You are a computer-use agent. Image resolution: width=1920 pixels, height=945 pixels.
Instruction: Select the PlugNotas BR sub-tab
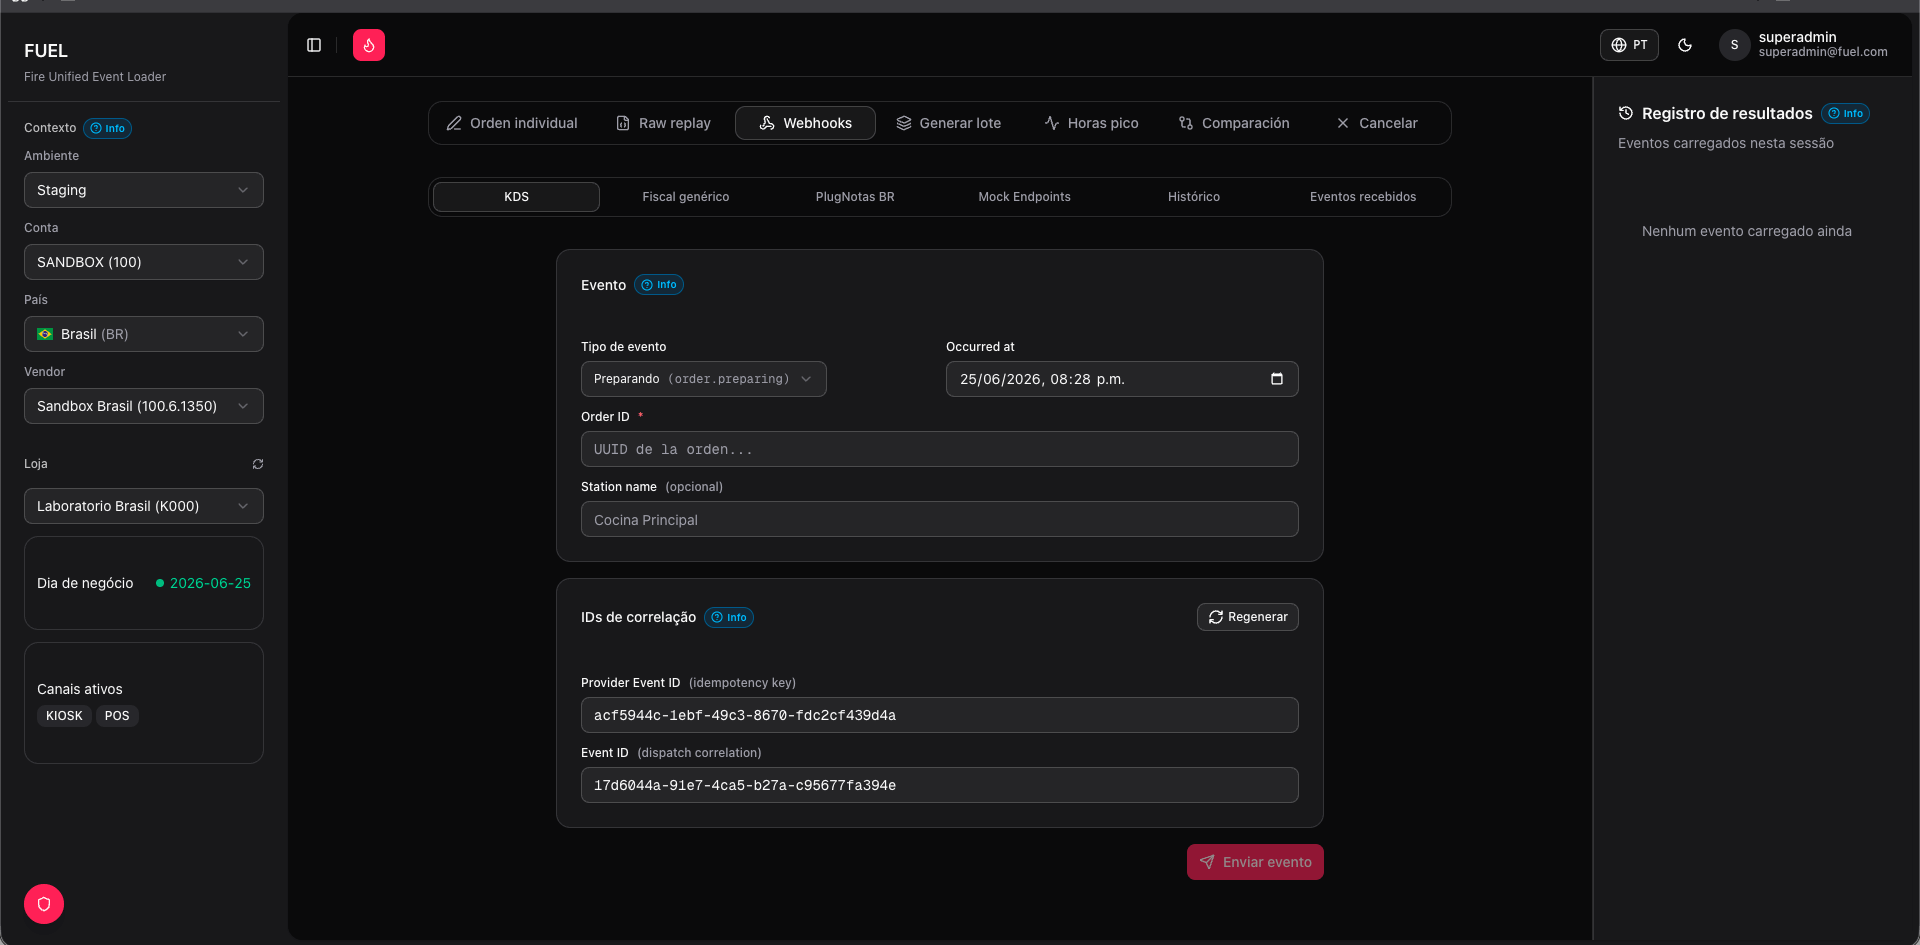click(855, 197)
